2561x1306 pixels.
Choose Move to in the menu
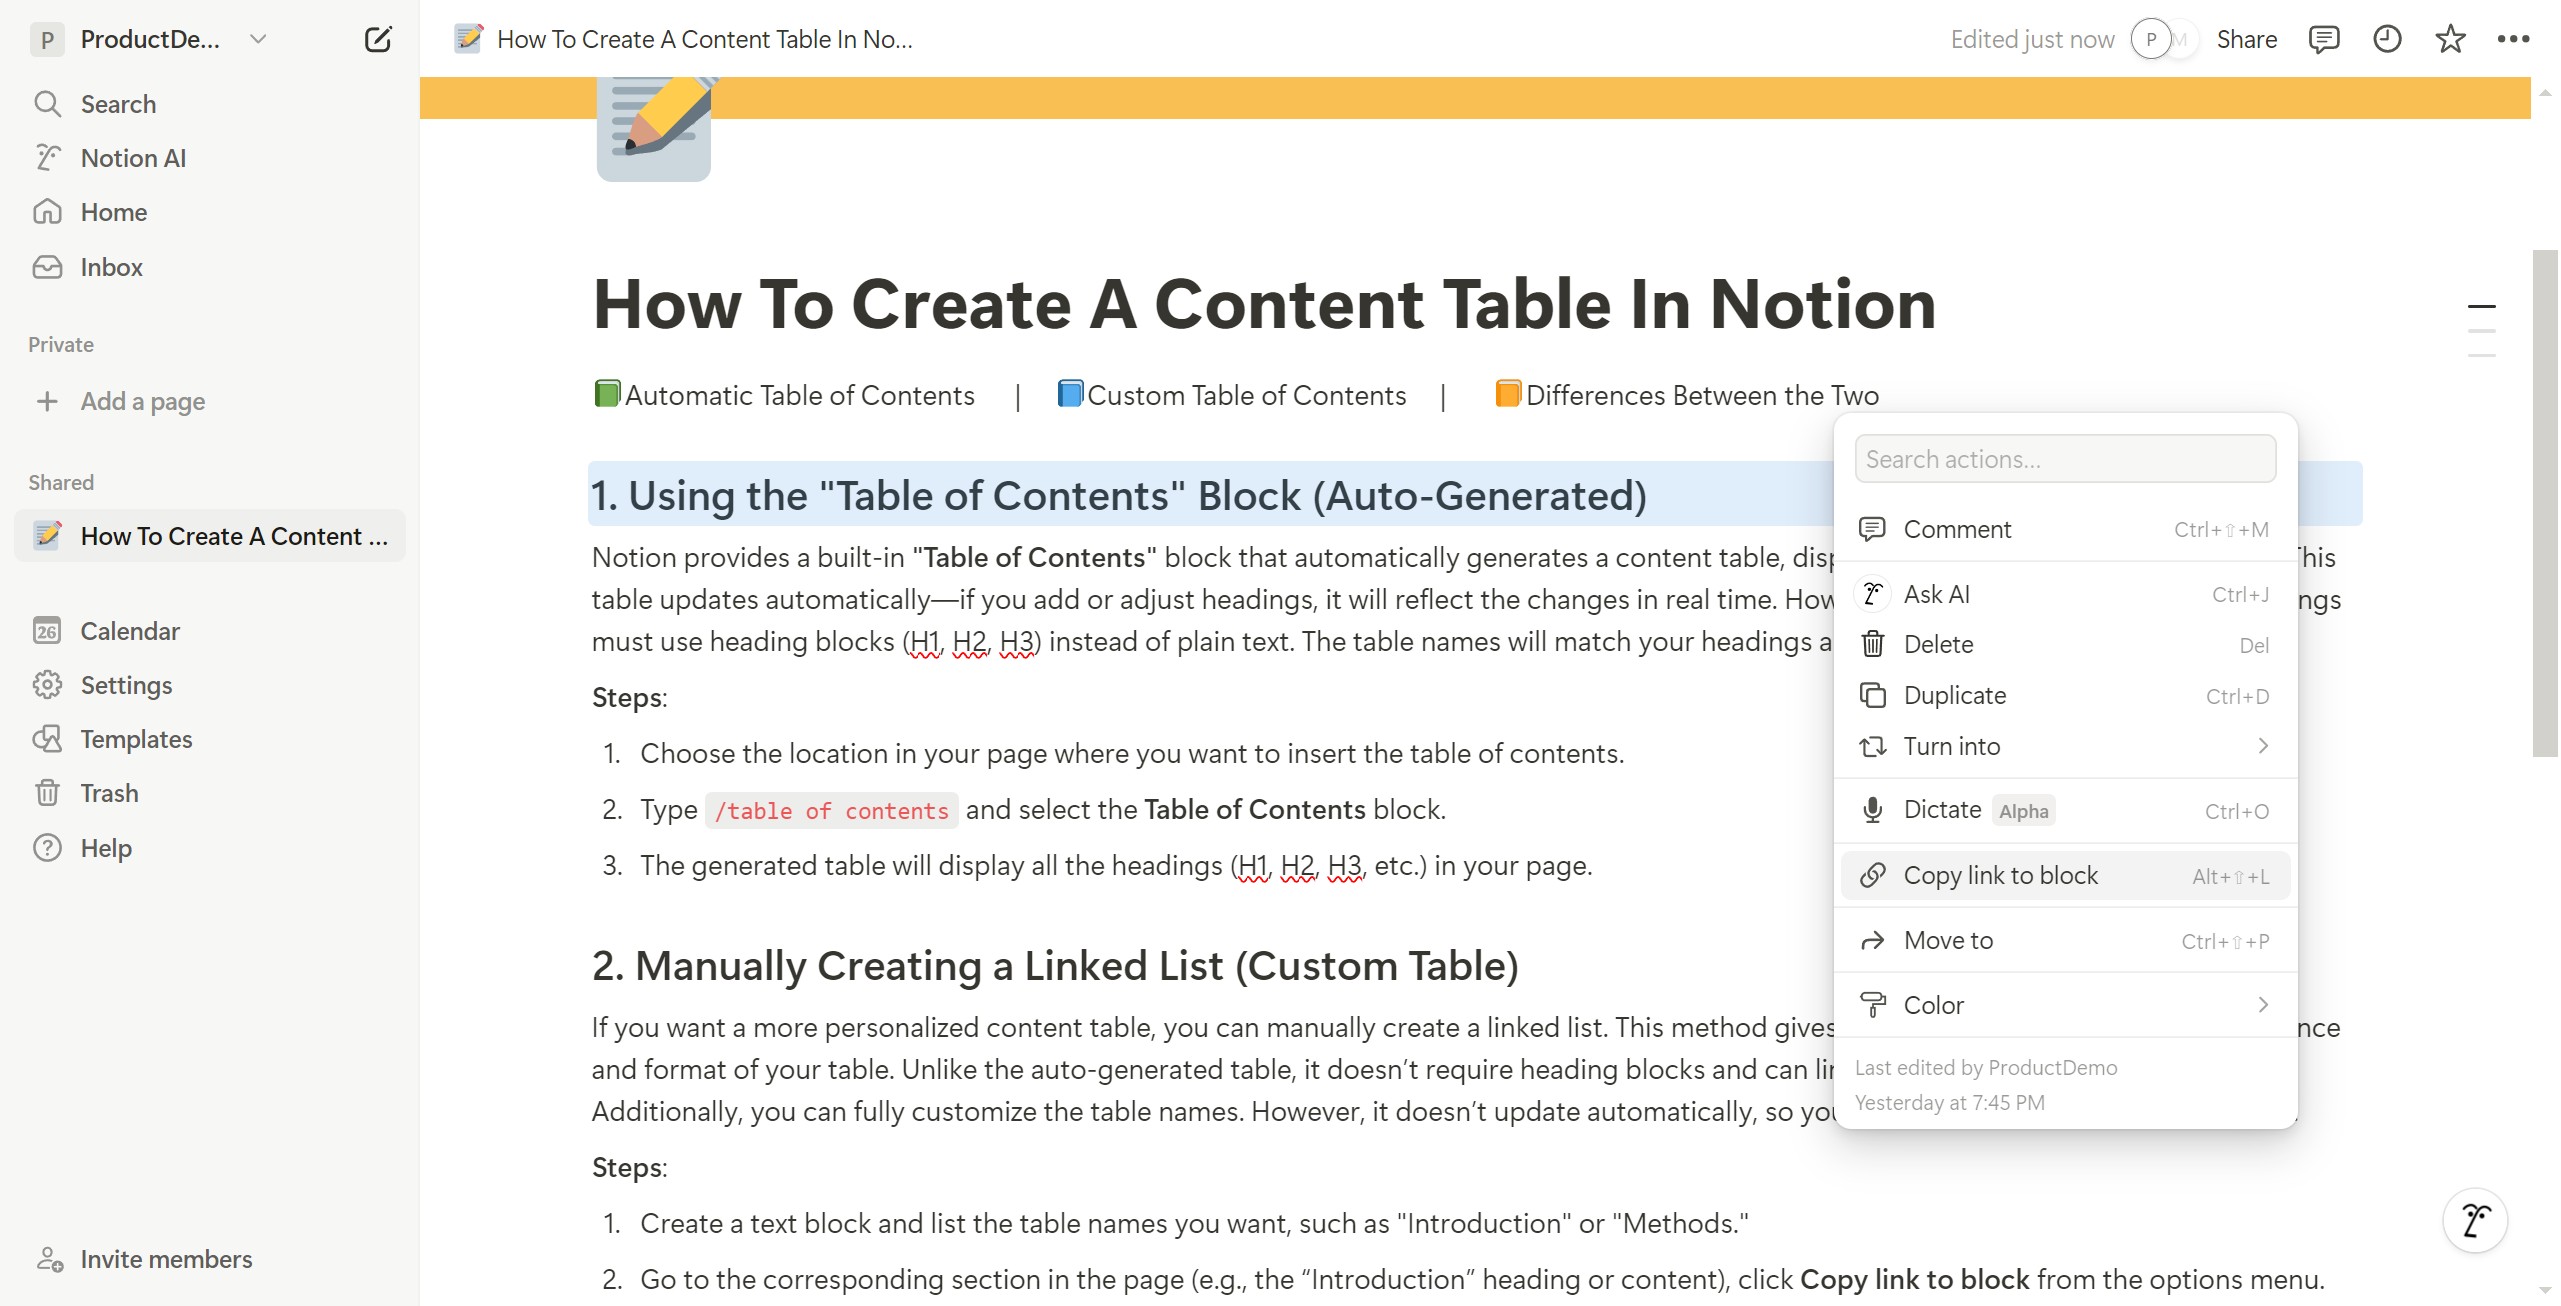coord(2065,940)
